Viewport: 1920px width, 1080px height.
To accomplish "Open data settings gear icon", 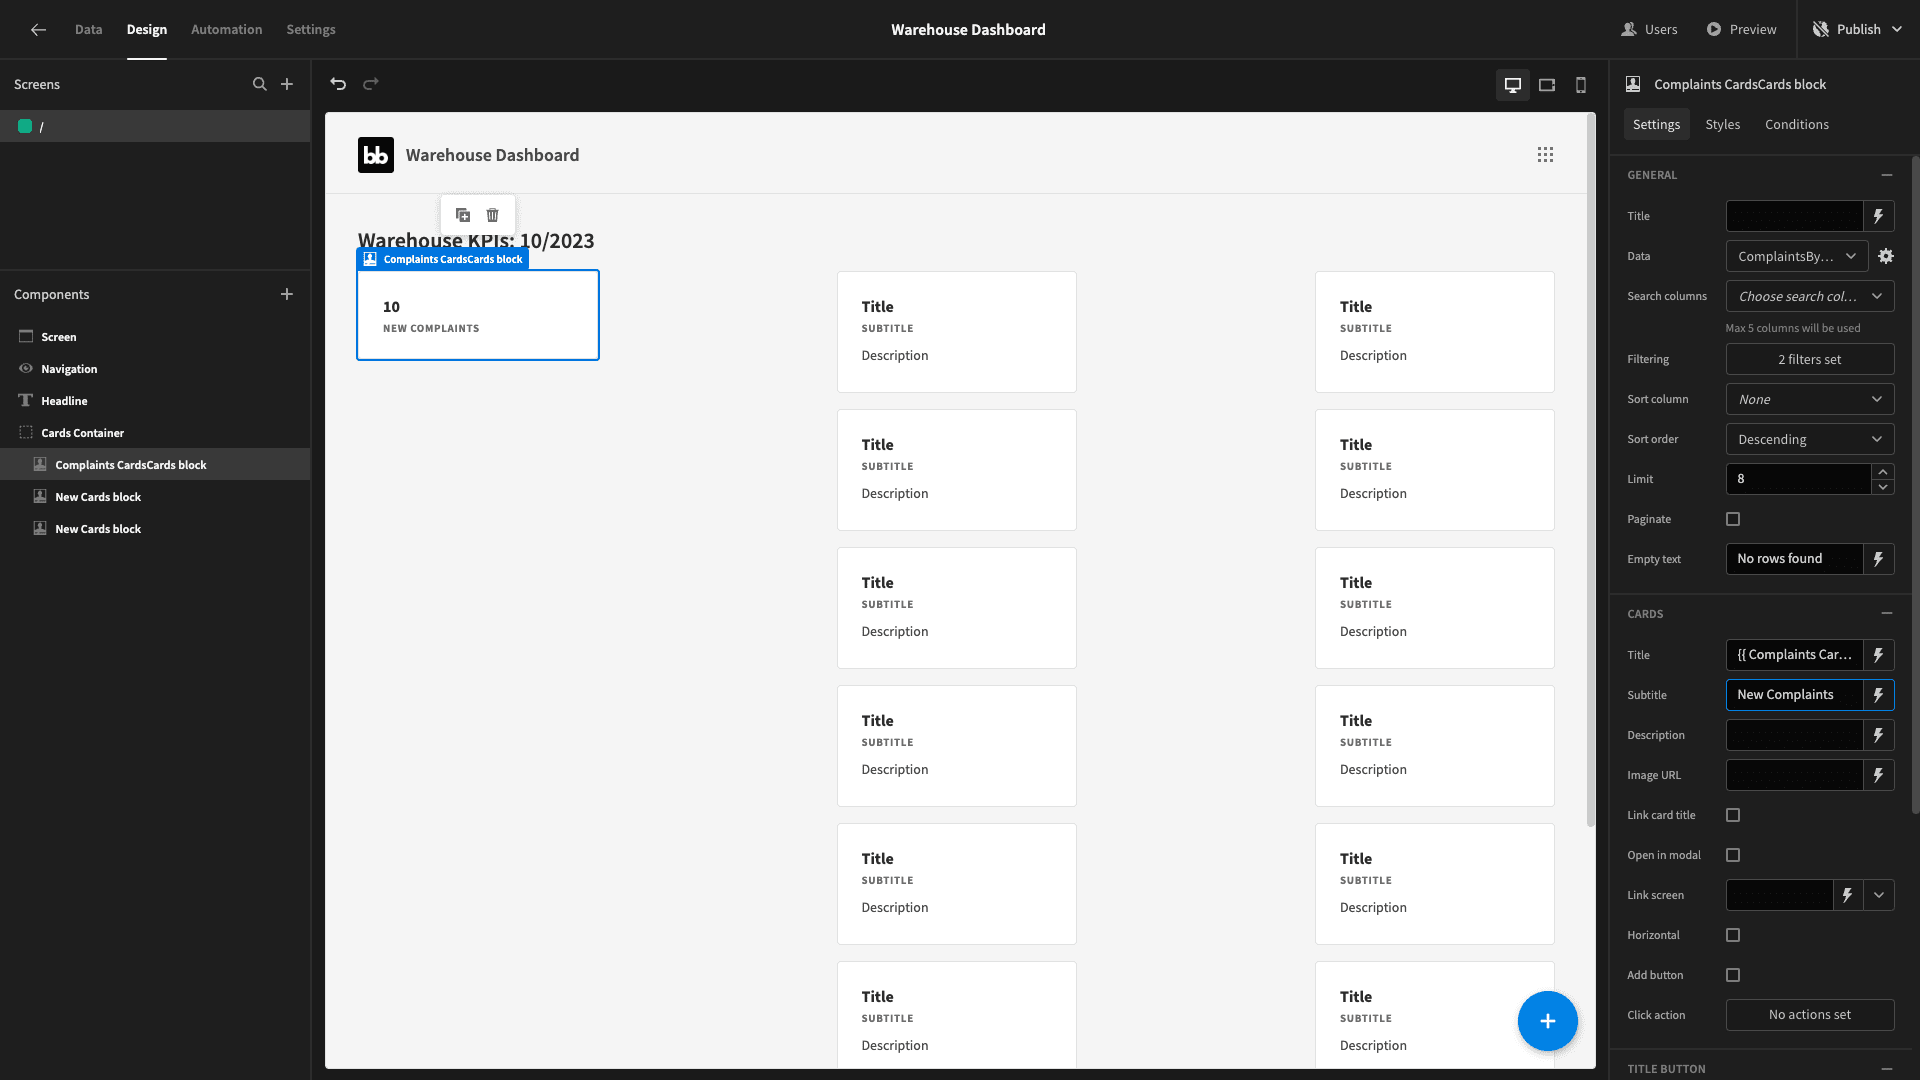I will (x=1886, y=256).
